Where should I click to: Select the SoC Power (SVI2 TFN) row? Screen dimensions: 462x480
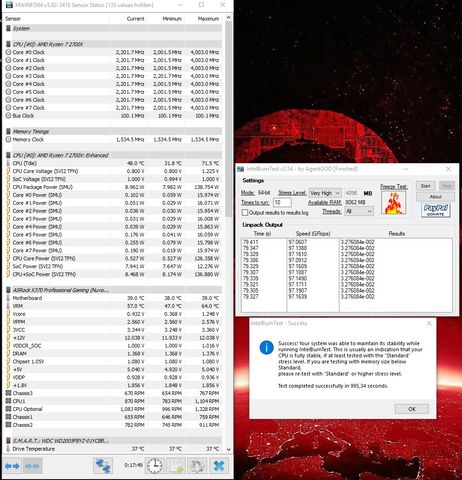click(x=113, y=266)
